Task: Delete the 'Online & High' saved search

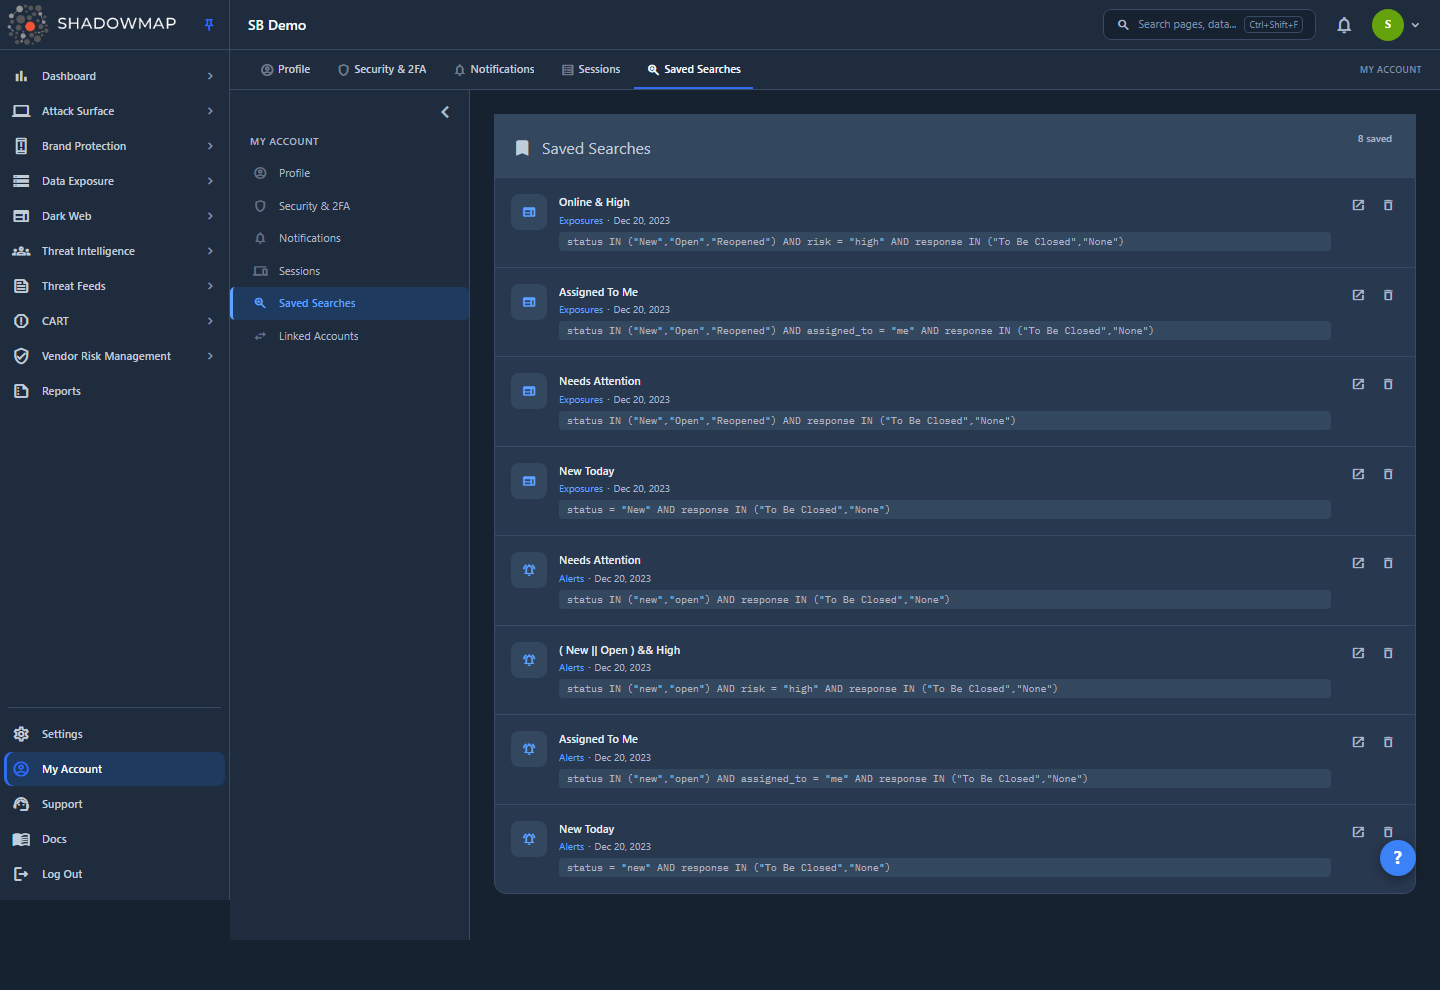Action: point(1388,205)
